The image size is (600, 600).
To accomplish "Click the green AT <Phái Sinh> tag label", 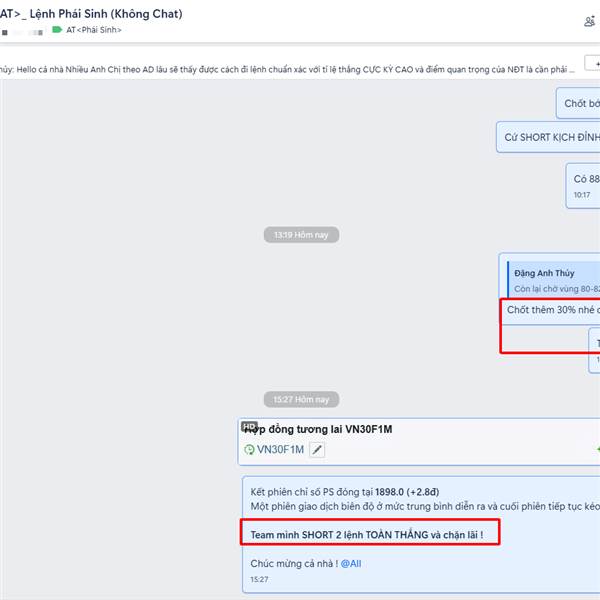I will pyautogui.click(x=87, y=30).
